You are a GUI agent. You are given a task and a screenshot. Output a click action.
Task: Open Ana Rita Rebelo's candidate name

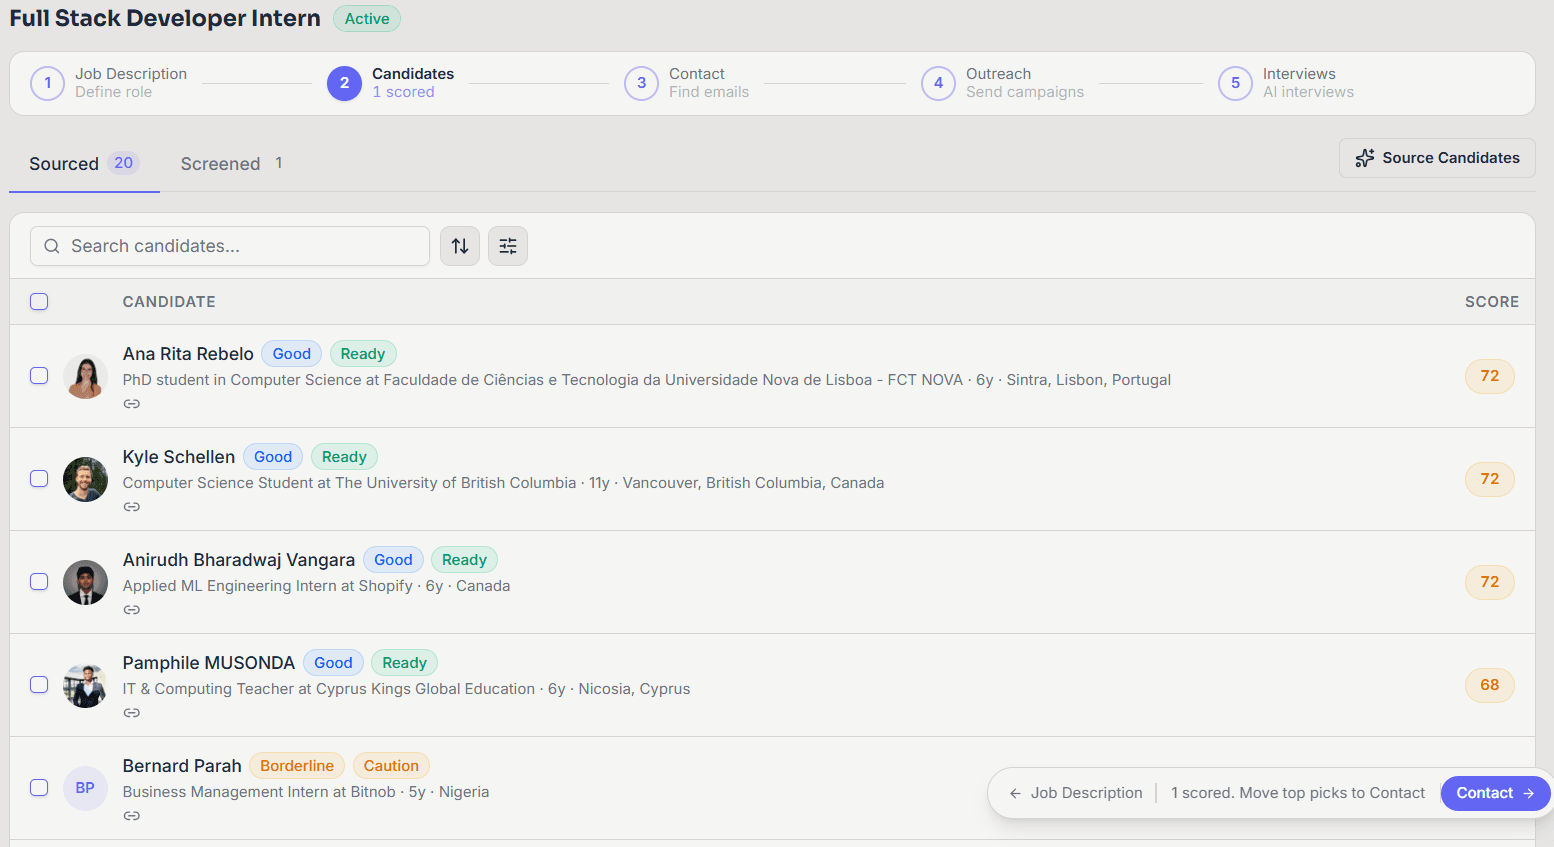(188, 354)
